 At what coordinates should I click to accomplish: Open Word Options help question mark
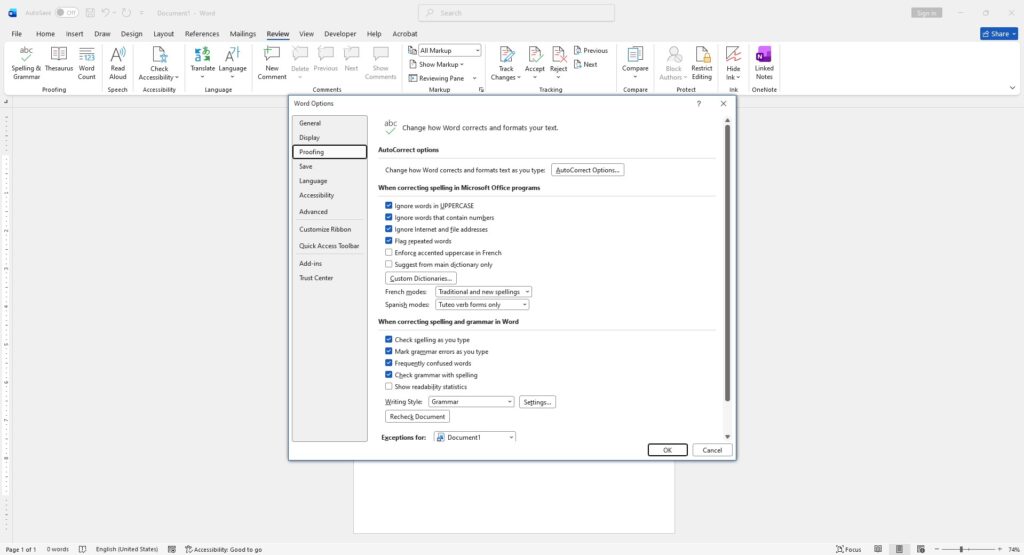point(699,103)
